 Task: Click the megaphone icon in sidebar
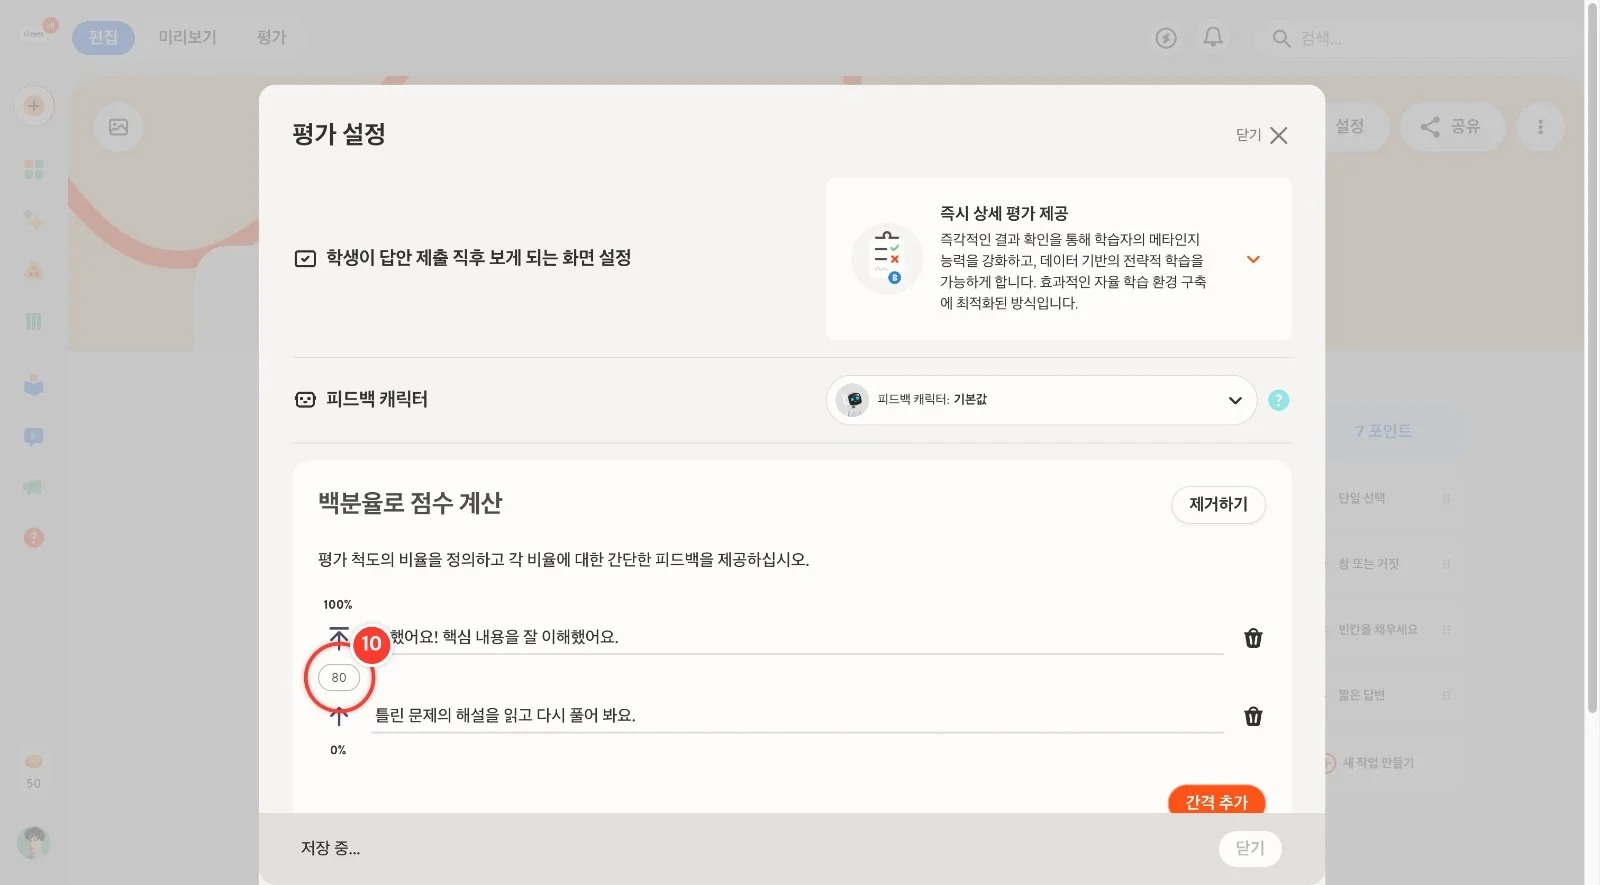click(34, 487)
